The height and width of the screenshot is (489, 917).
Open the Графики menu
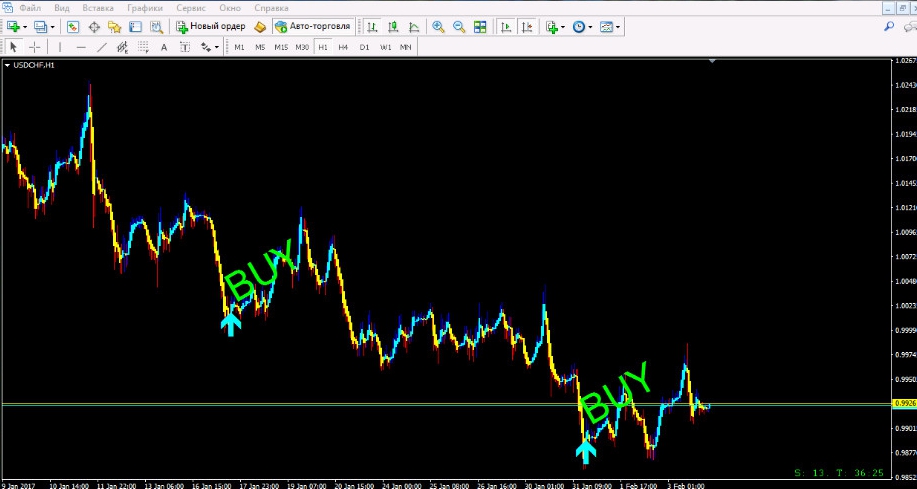pyautogui.click(x=145, y=8)
